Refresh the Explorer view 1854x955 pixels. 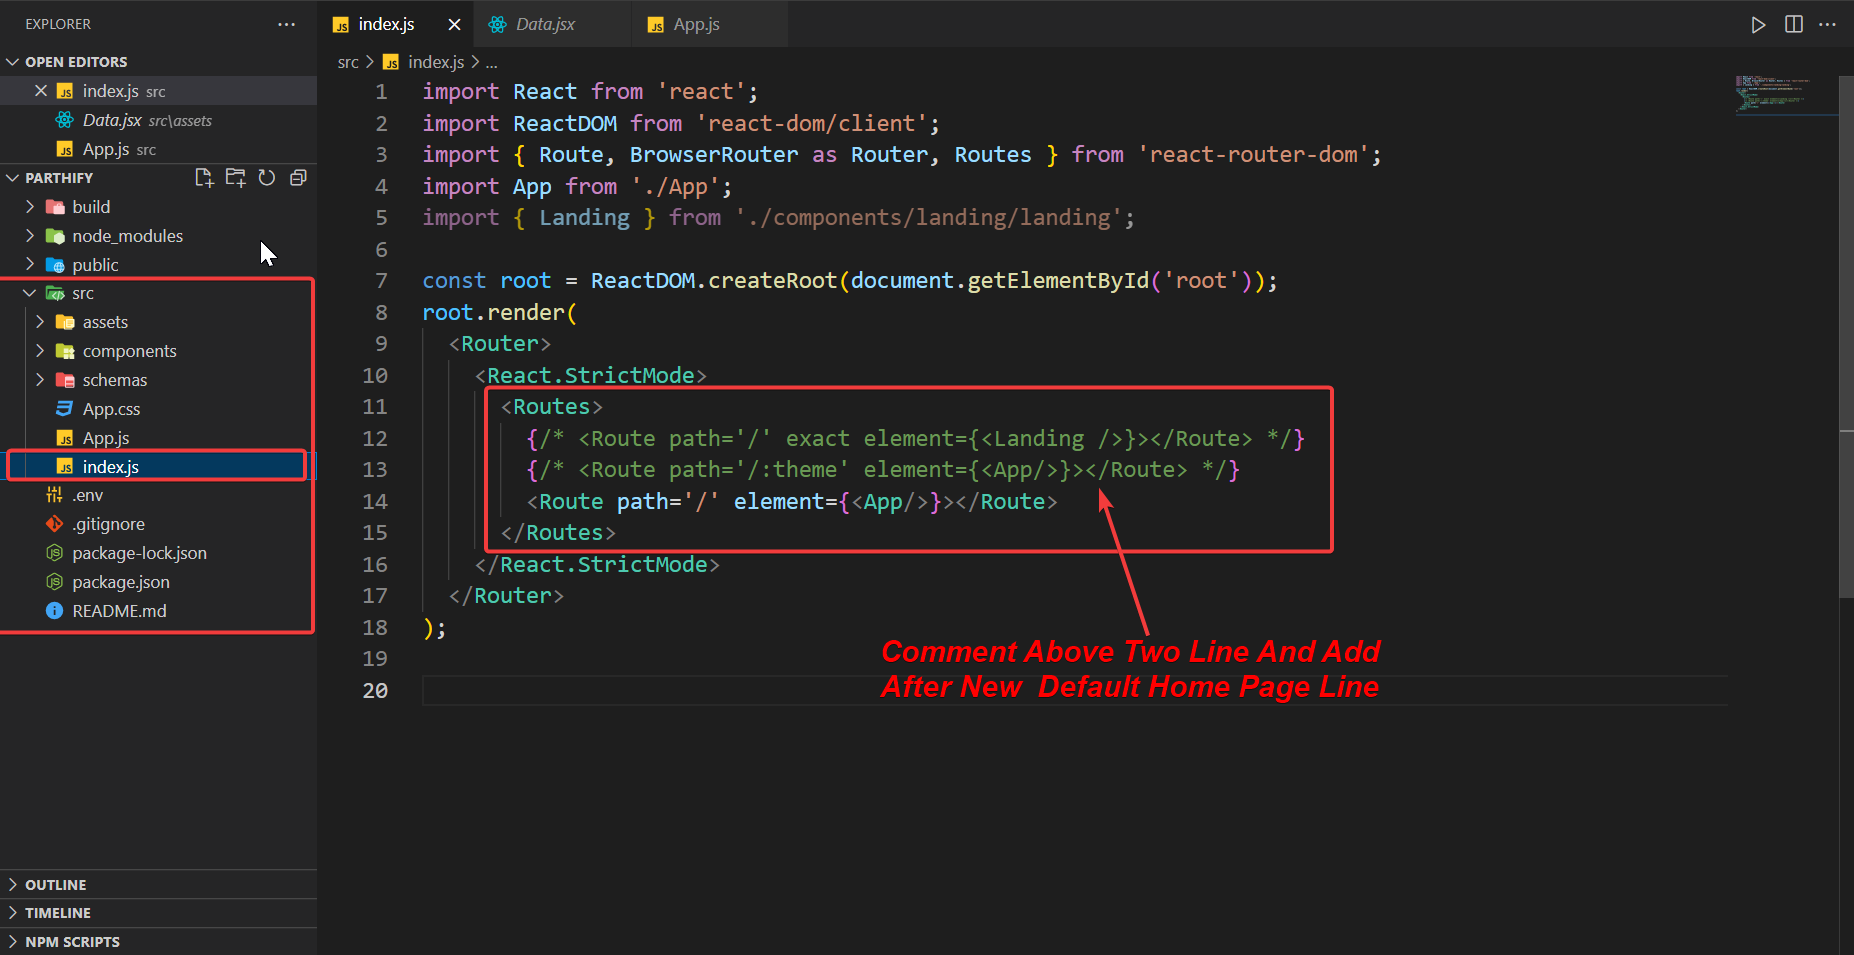click(266, 177)
